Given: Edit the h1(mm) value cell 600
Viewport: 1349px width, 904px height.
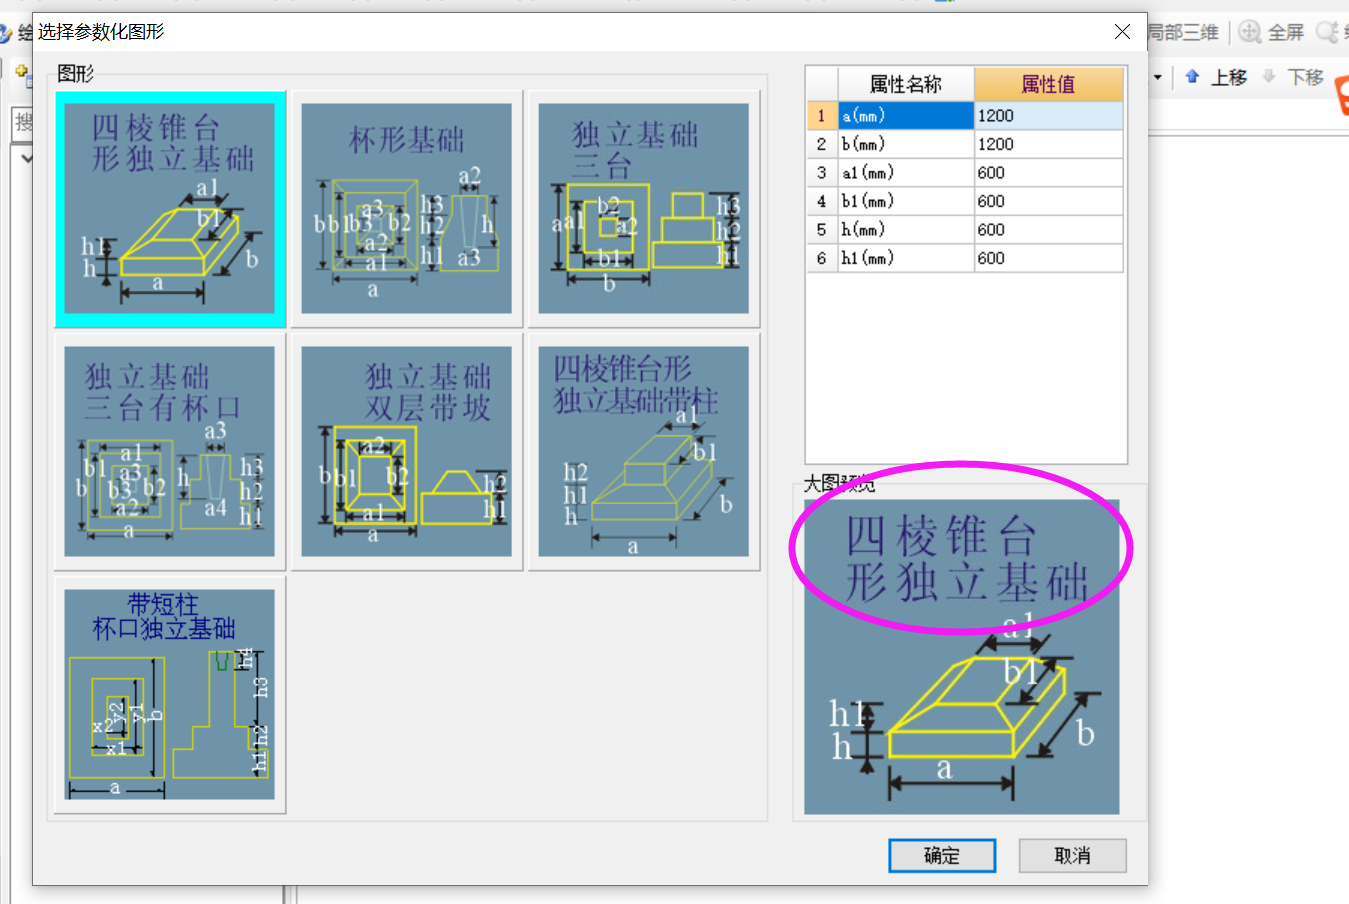Looking at the screenshot, I should click(1048, 258).
